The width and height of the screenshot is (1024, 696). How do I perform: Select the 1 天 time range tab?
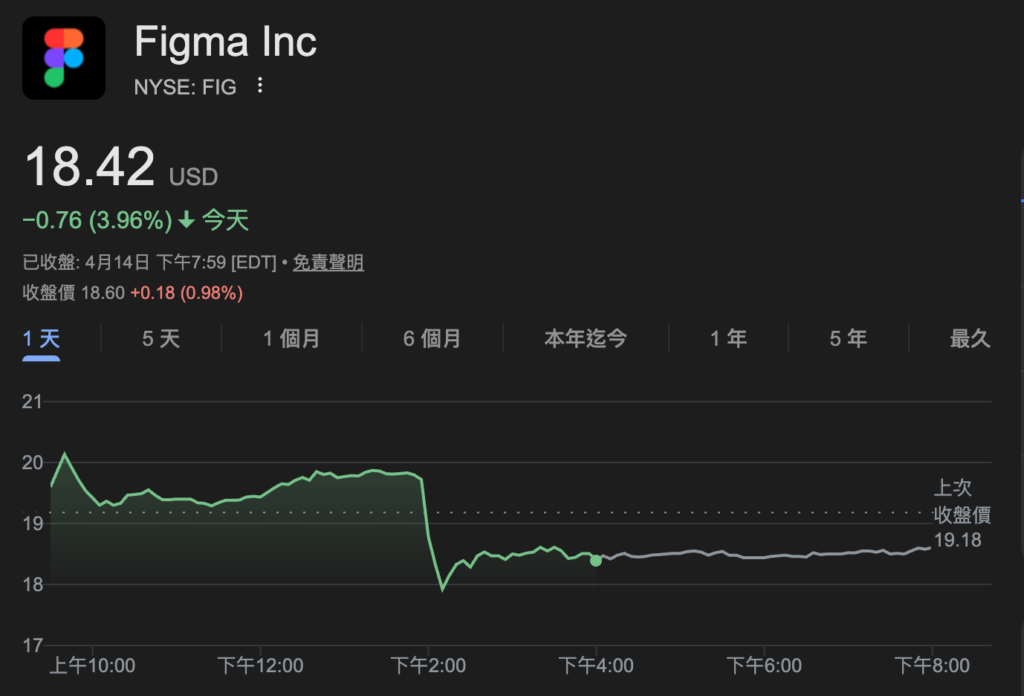(42, 339)
